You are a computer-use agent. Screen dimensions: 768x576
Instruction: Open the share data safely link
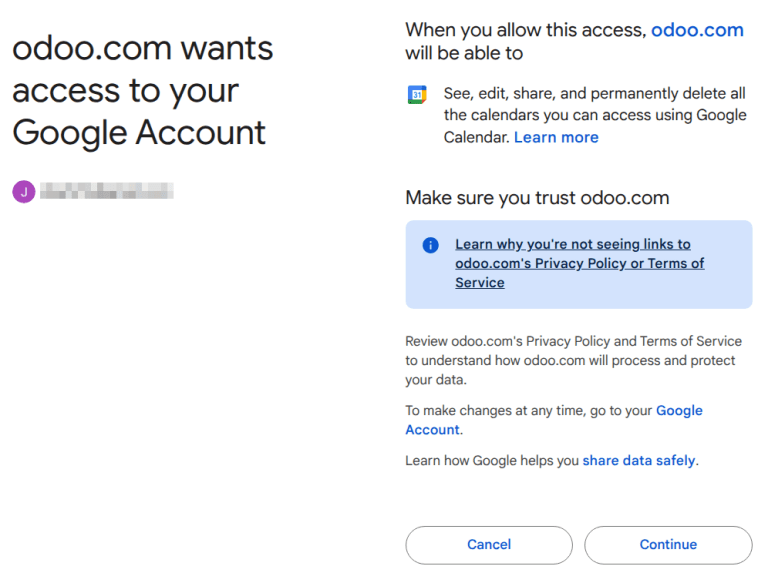pyautogui.click(x=639, y=461)
